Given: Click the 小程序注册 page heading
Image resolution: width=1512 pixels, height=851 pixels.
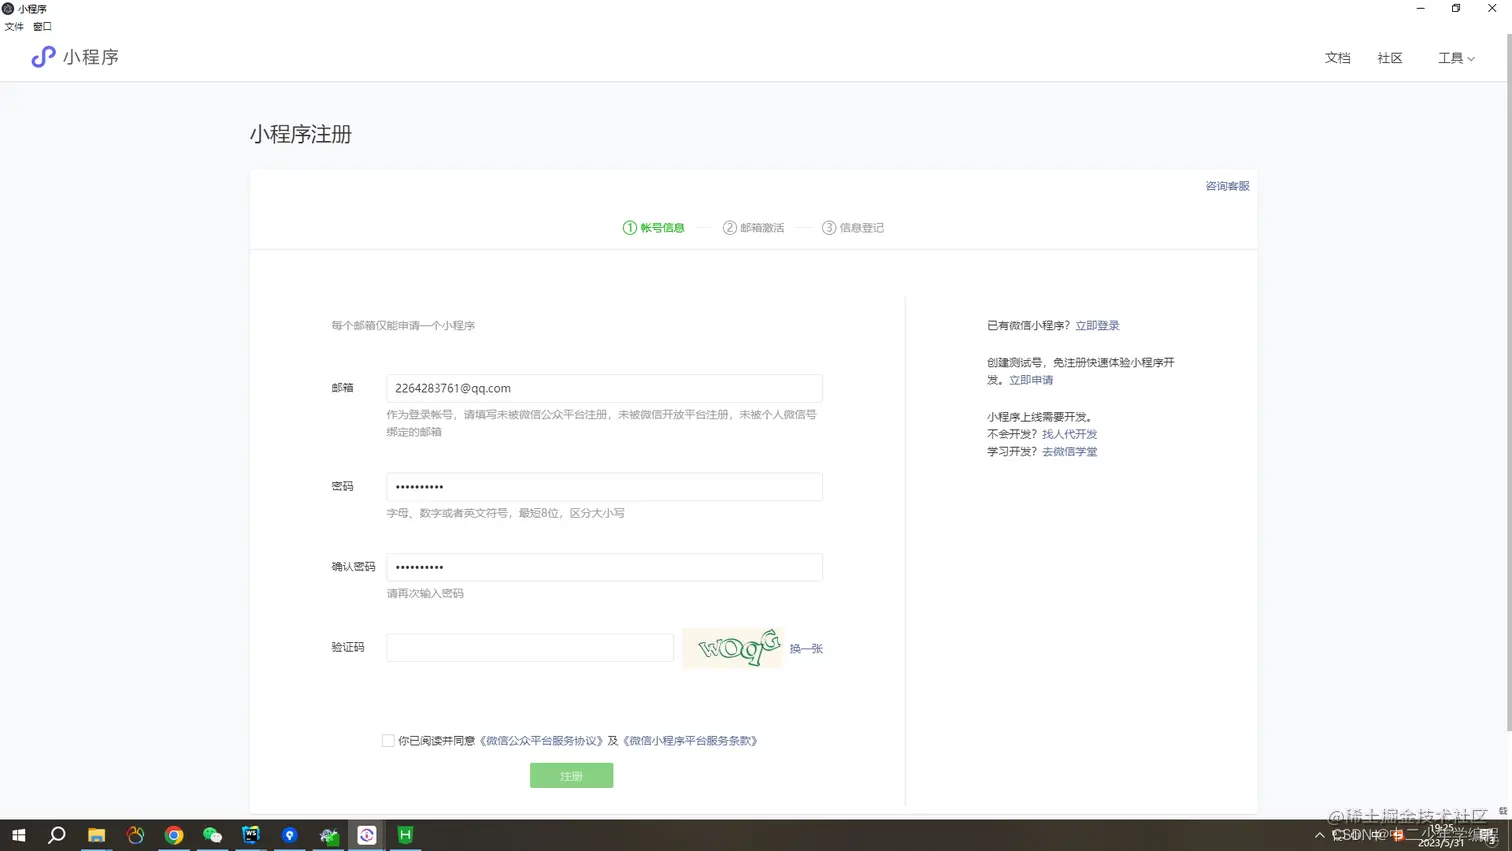Looking at the screenshot, I should (301, 134).
